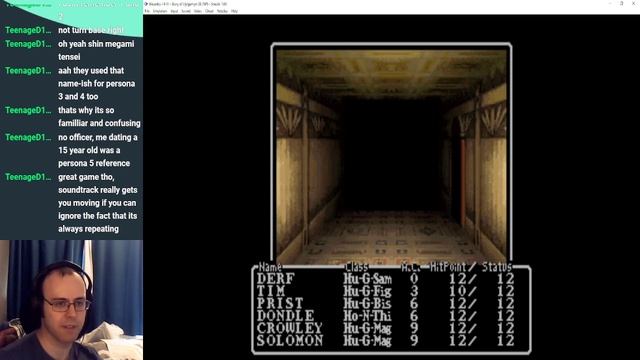Viewport: 640px width, 360px height.
Task: Click CROWLEY's class Hu-G-Mag
Action: [x=367, y=328]
